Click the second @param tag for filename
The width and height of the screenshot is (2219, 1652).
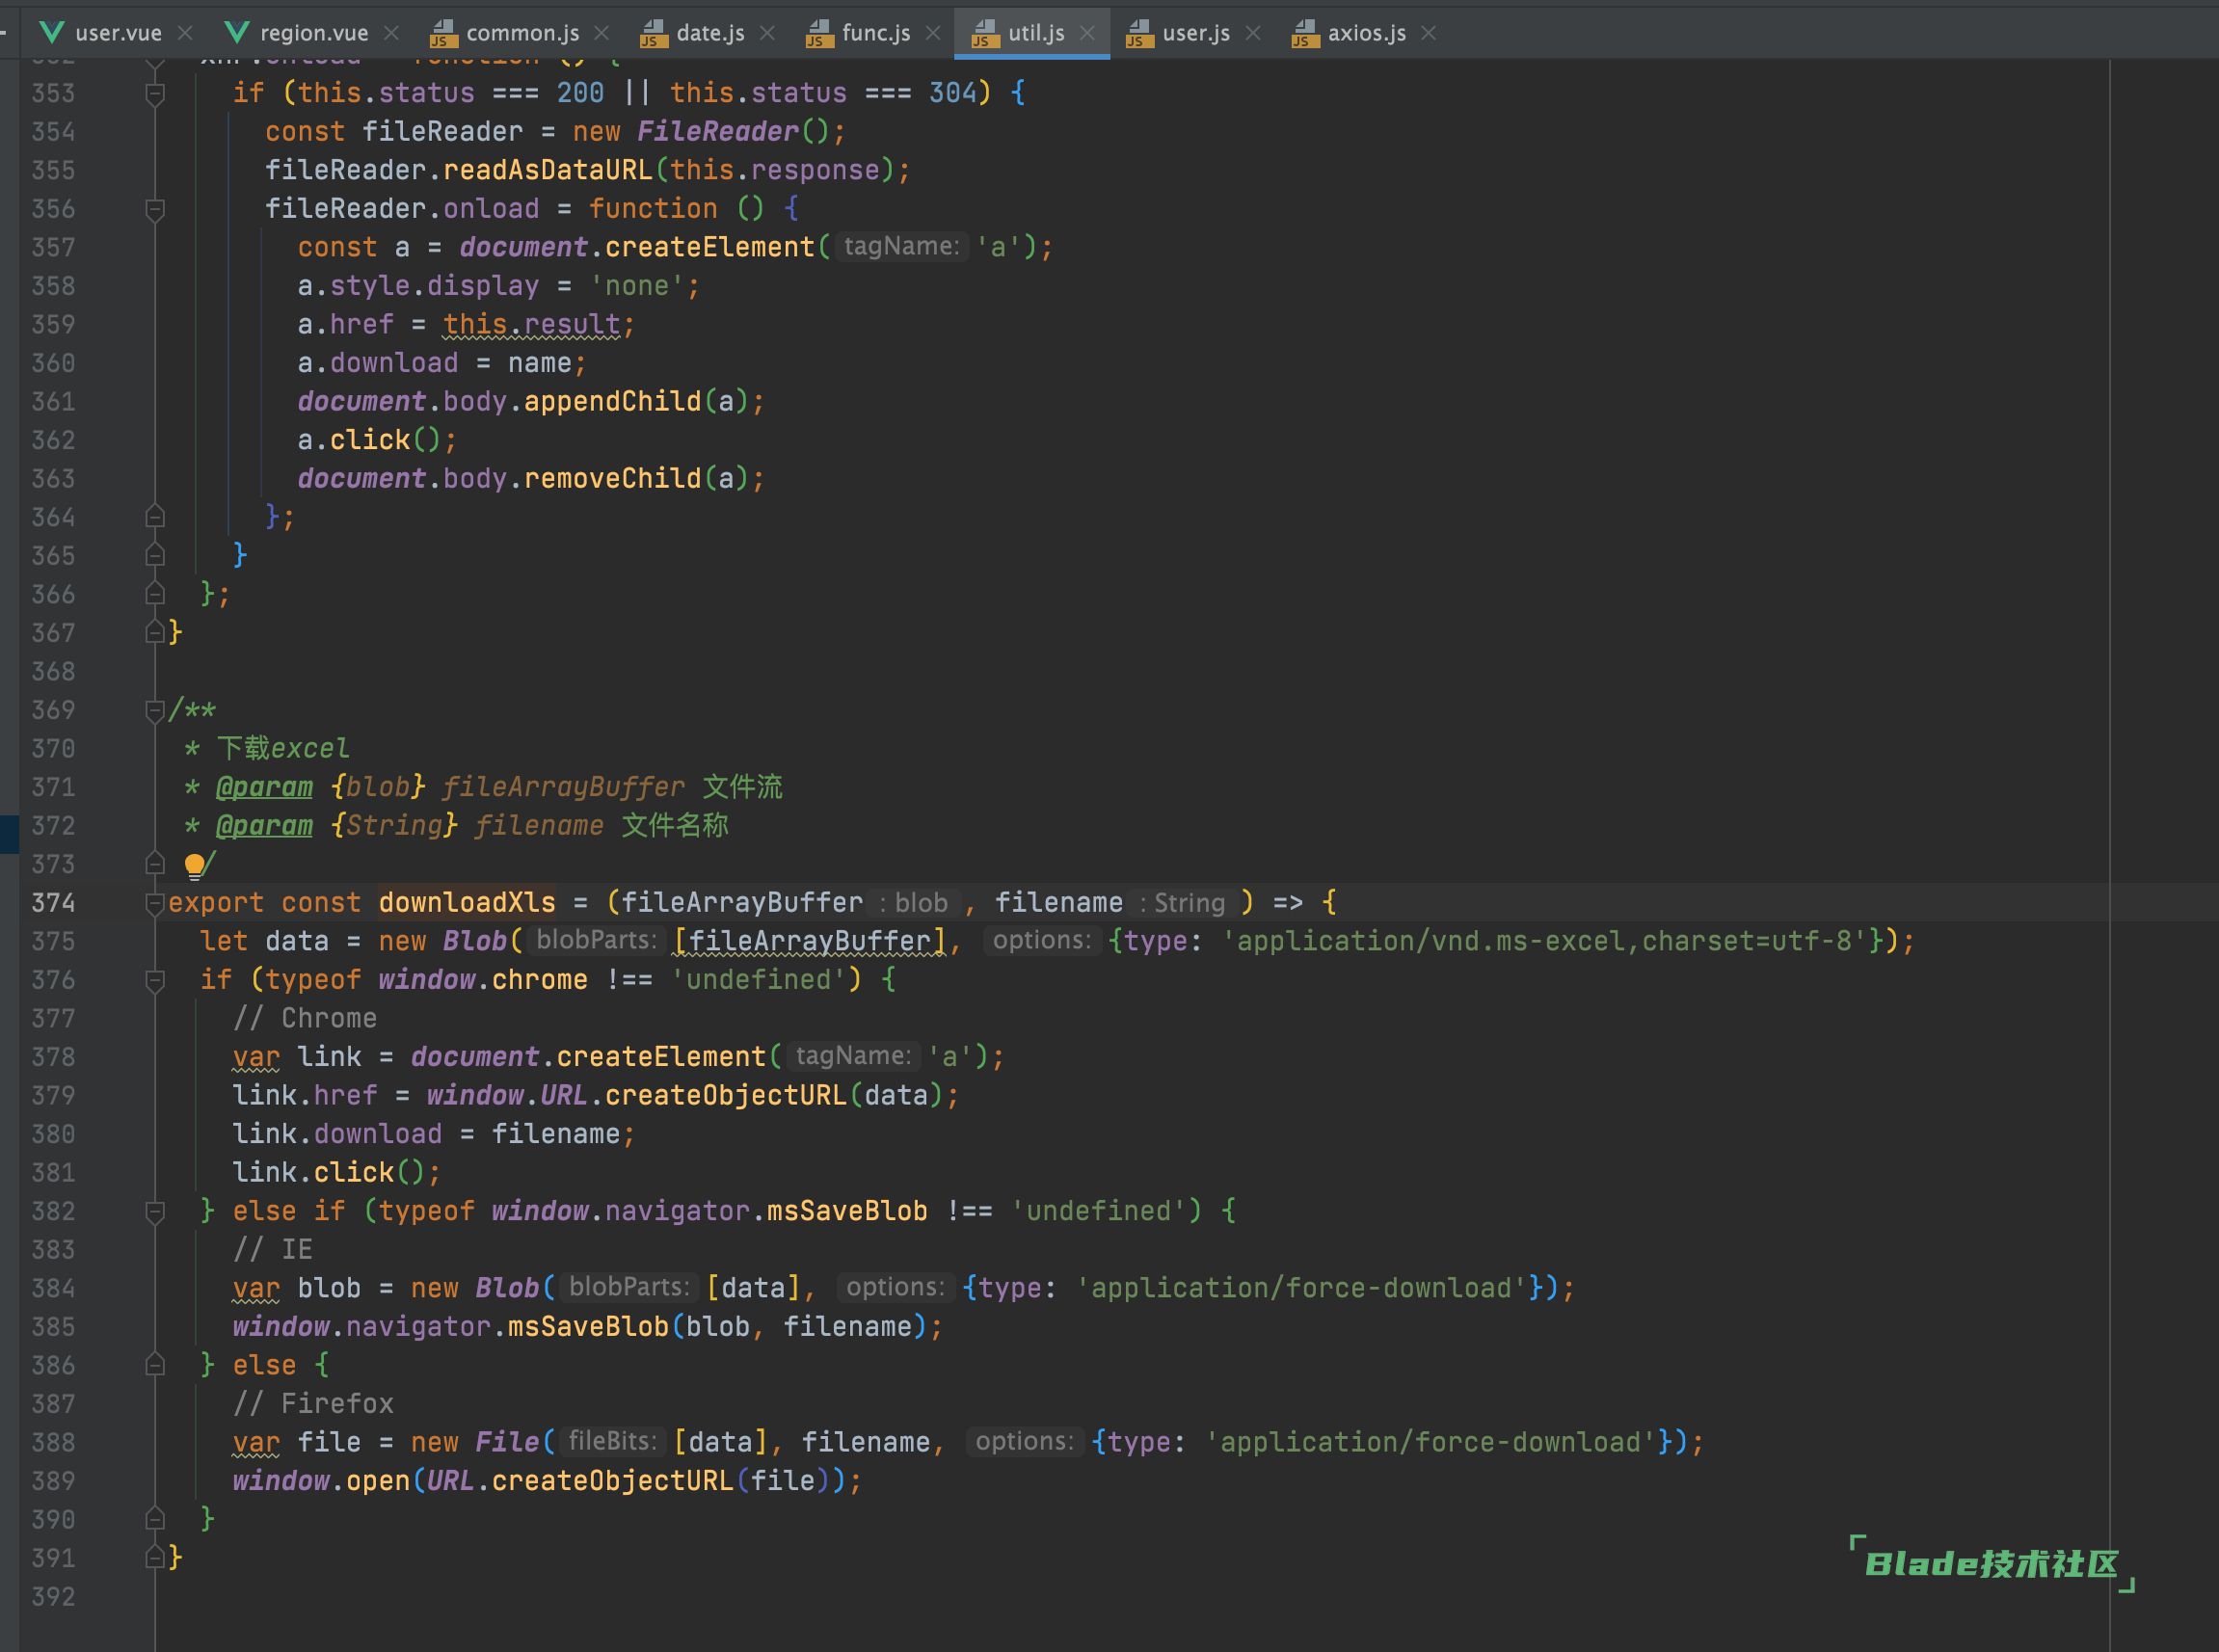(264, 826)
